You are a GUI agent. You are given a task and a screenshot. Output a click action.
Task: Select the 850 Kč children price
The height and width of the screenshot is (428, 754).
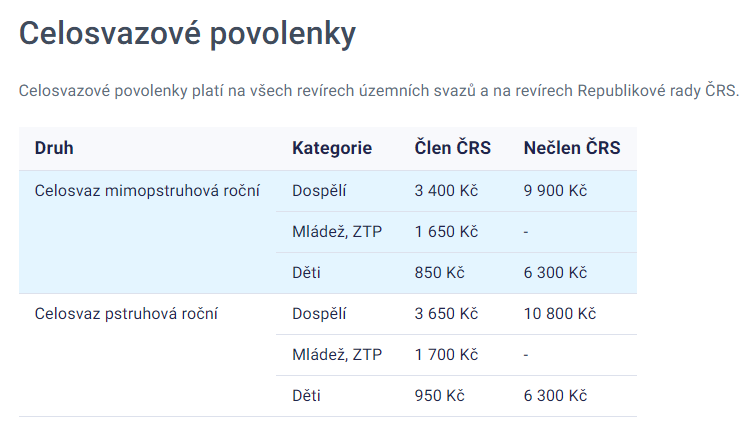[x=440, y=272]
